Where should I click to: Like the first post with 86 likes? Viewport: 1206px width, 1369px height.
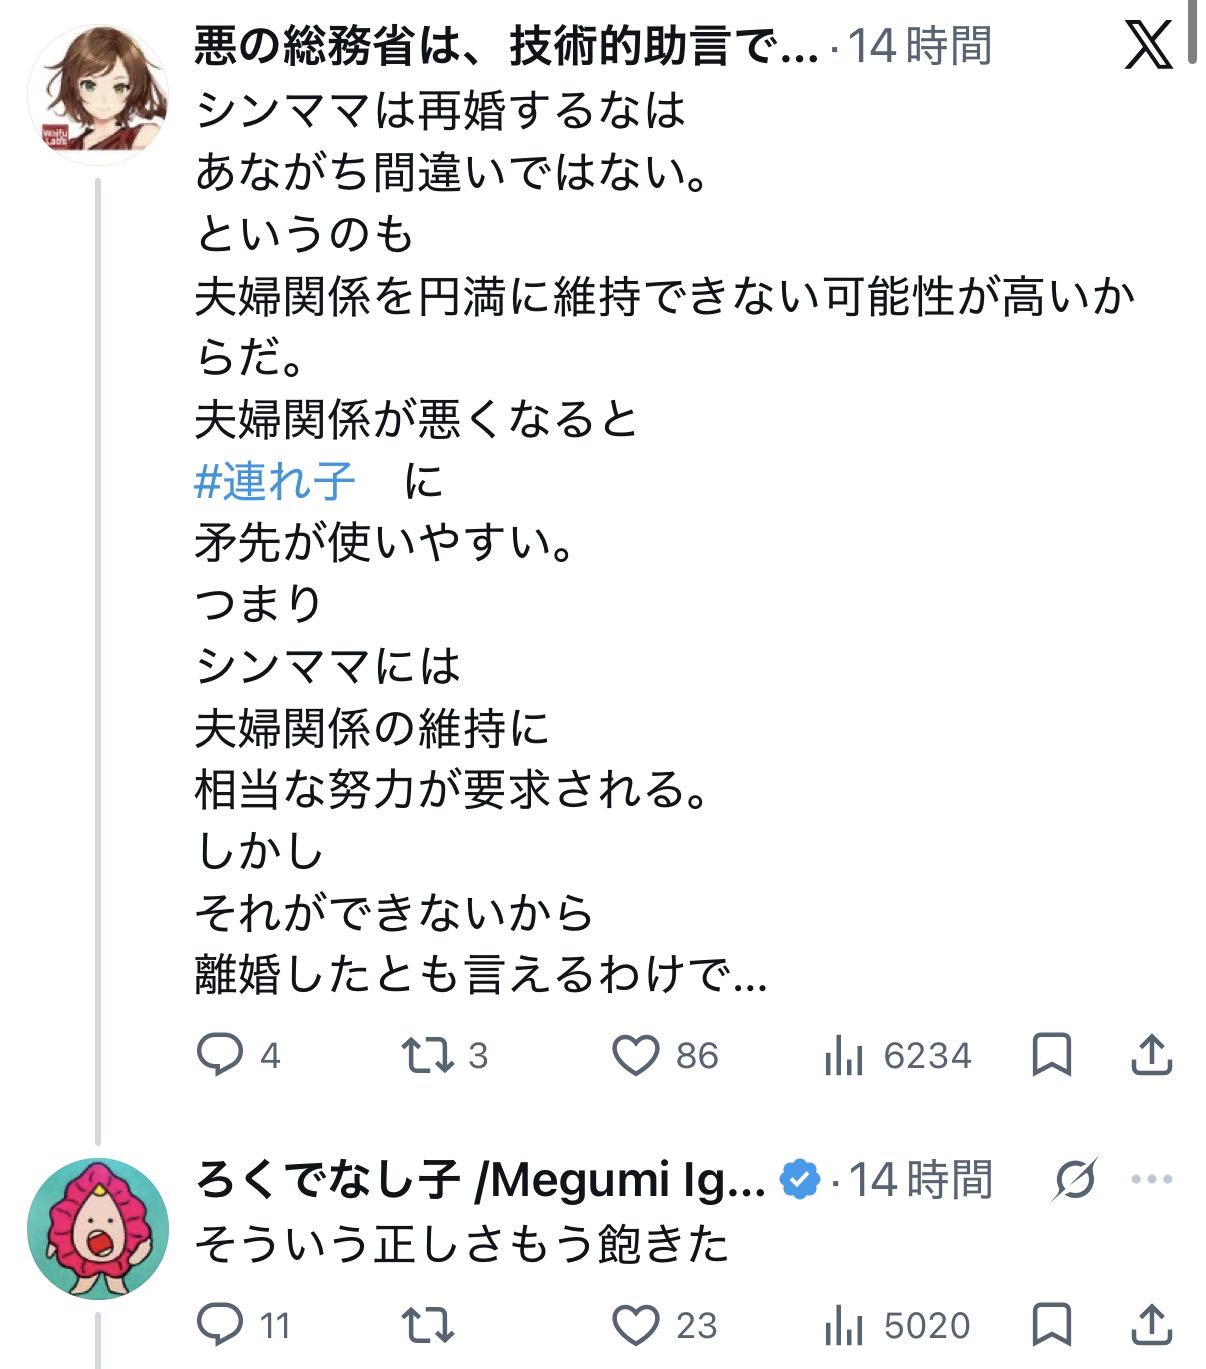tap(636, 1055)
